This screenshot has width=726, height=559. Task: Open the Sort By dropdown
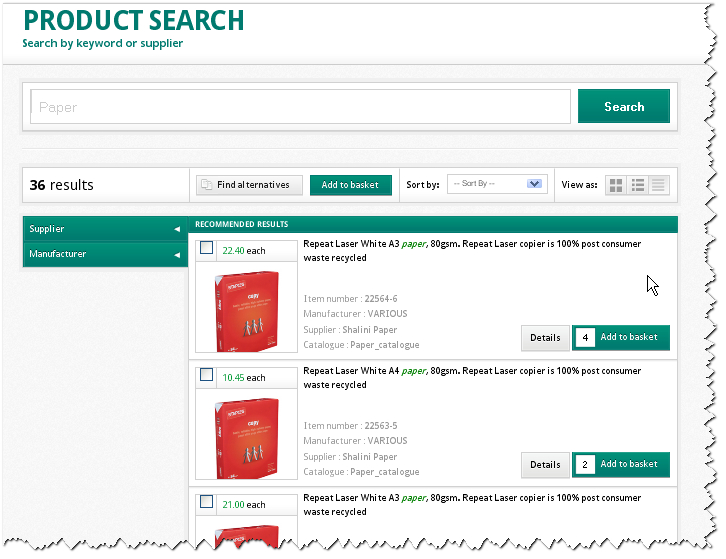(497, 184)
